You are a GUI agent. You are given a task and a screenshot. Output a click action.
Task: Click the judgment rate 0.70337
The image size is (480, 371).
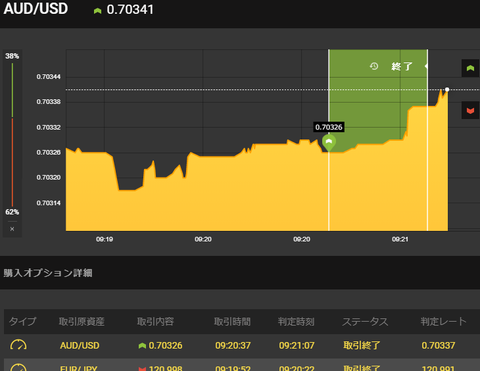click(x=438, y=345)
